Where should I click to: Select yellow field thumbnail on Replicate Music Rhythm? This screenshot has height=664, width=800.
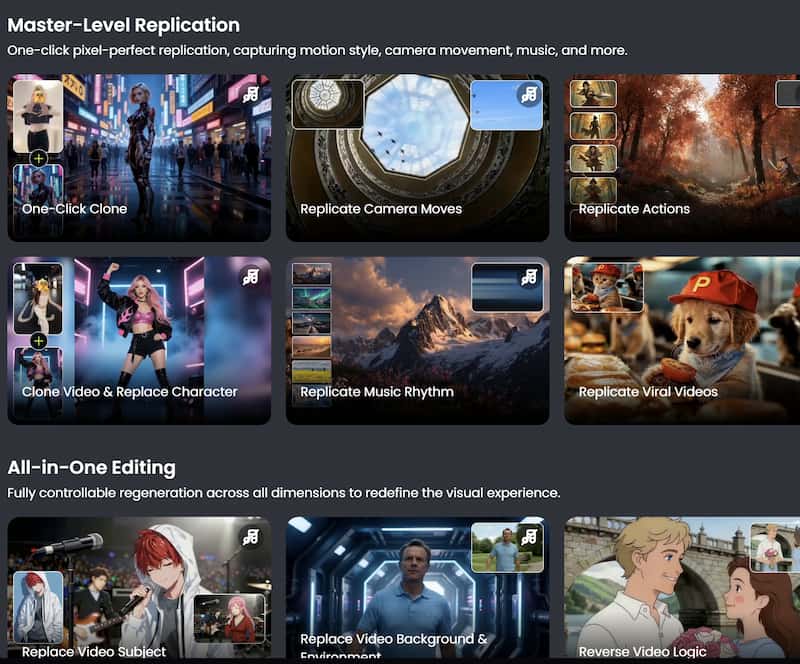tap(312, 372)
